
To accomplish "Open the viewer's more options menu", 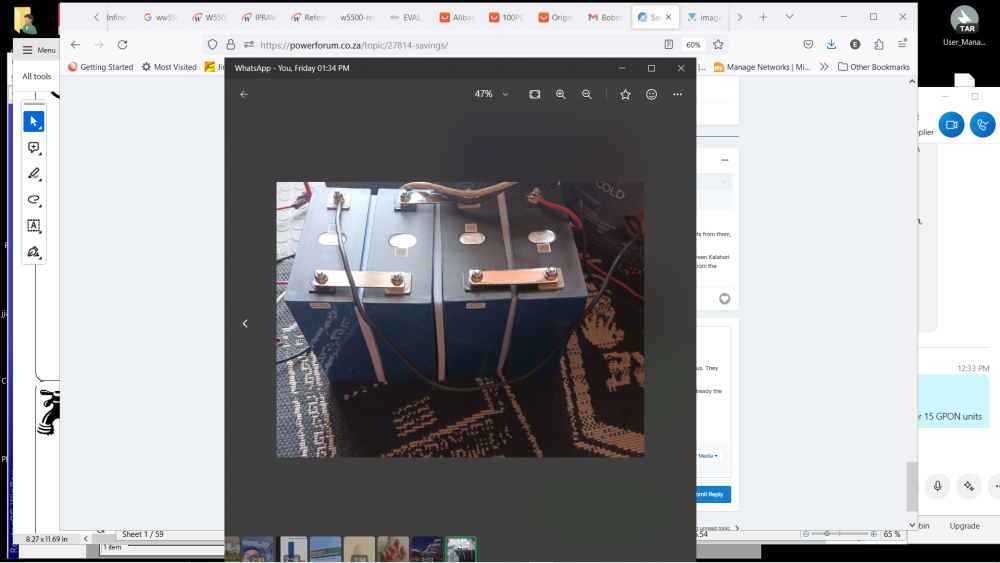I will [677, 94].
